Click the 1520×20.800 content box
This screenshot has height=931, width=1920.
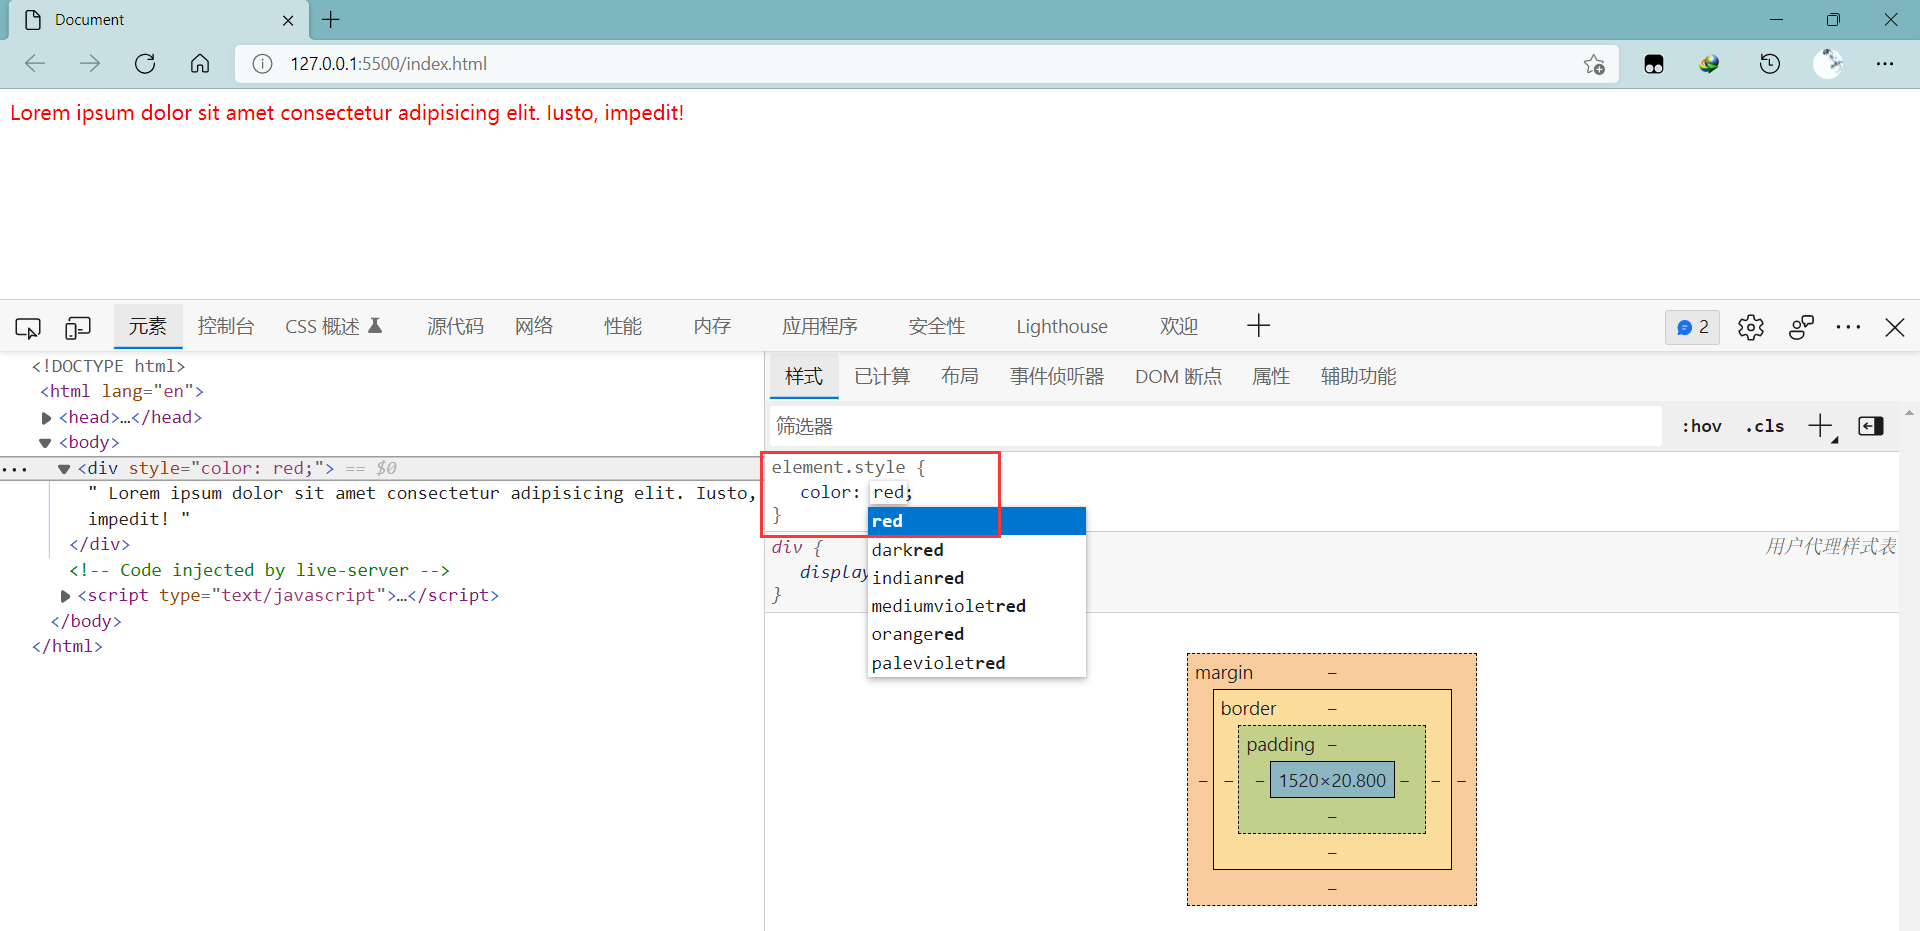pos(1332,781)
